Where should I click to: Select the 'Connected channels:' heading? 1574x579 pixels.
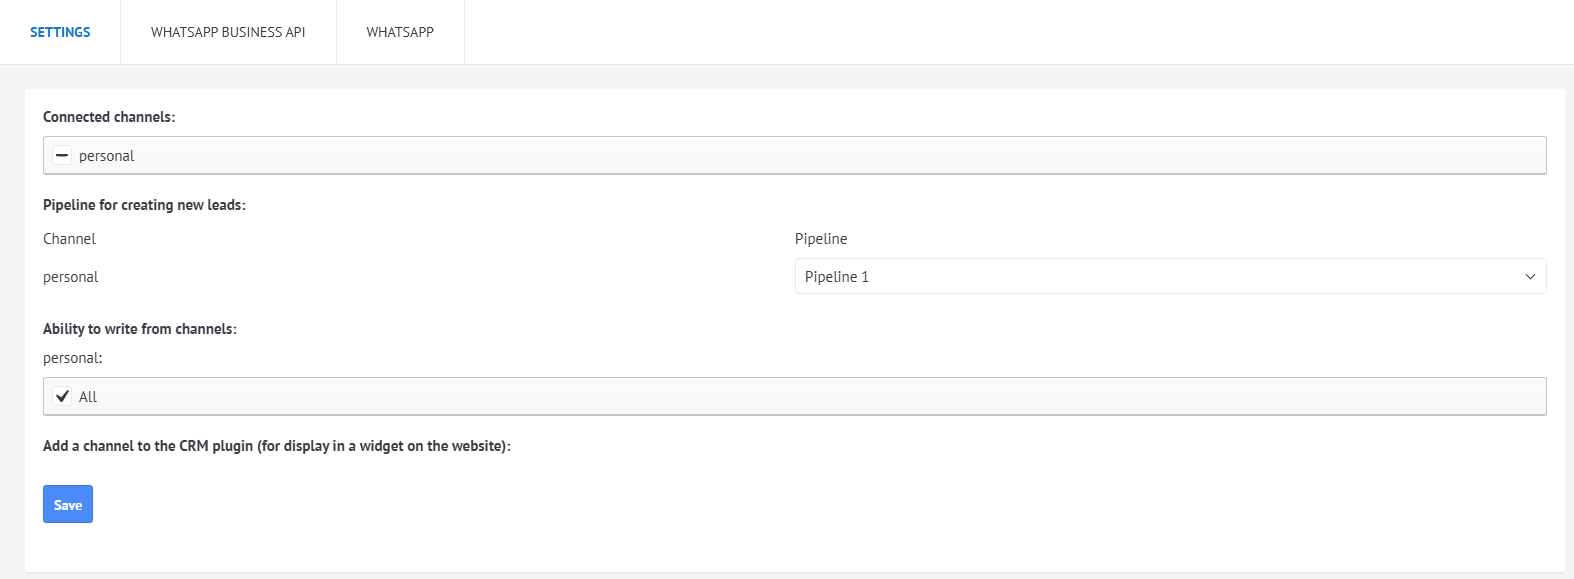click(x=109, y=117)
